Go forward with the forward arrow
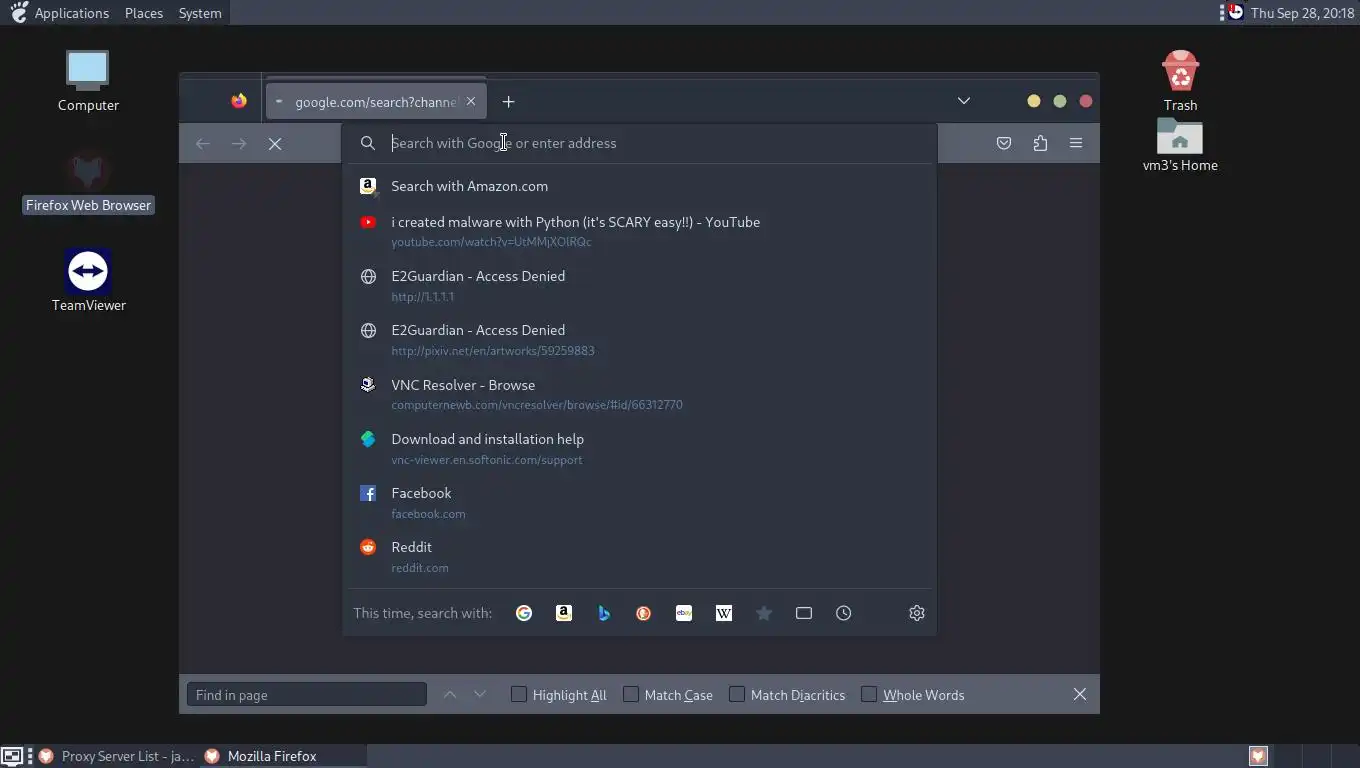The height and width of the screenshot is (768, 1360). click(239, 143)
